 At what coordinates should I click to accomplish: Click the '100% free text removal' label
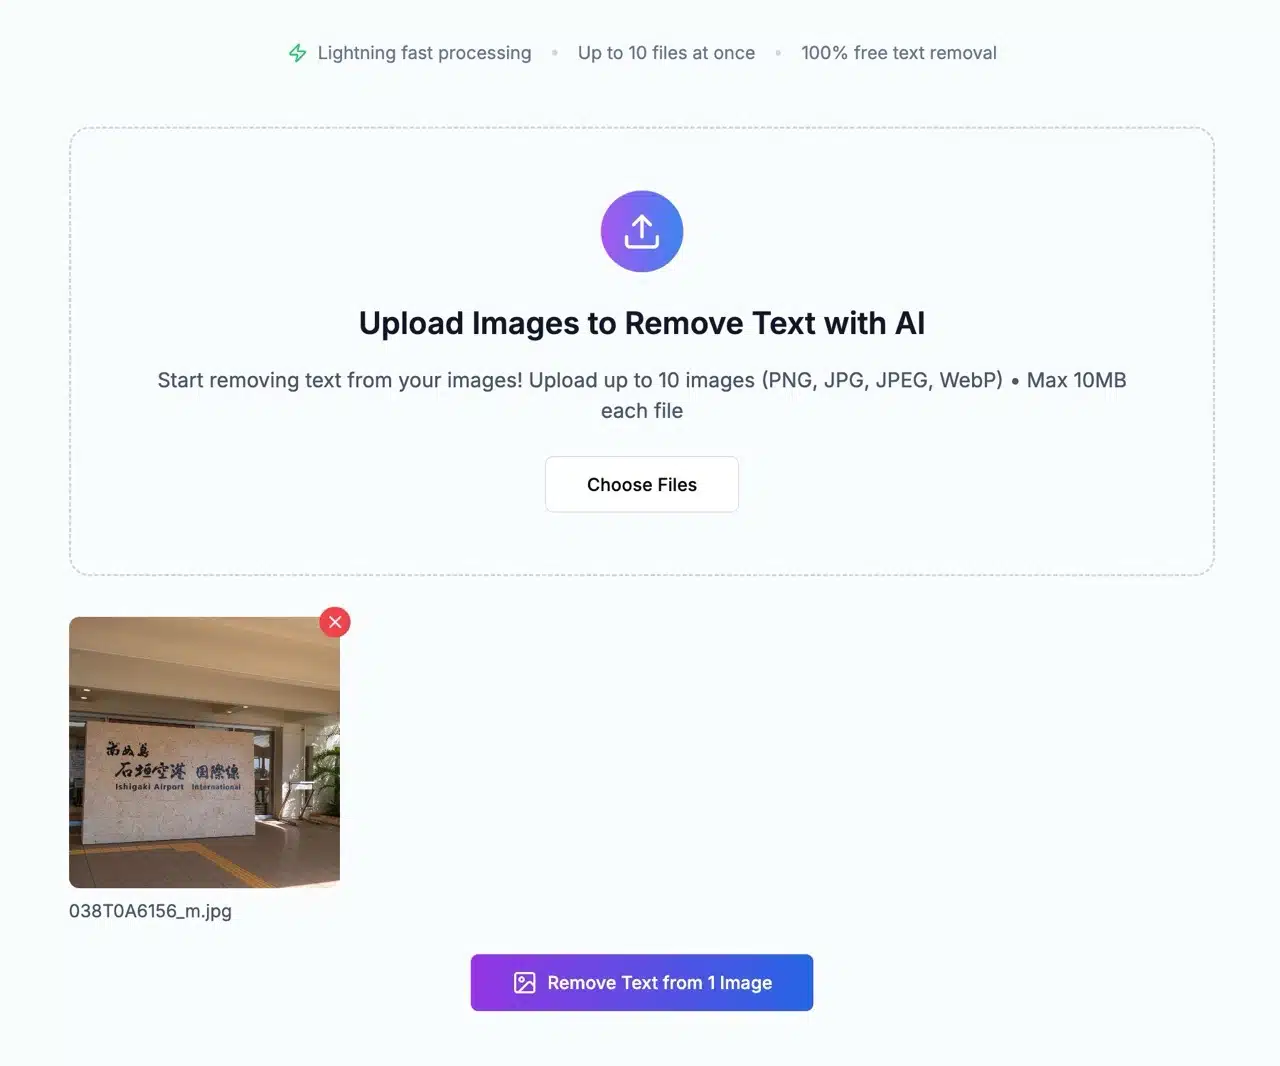899,53
